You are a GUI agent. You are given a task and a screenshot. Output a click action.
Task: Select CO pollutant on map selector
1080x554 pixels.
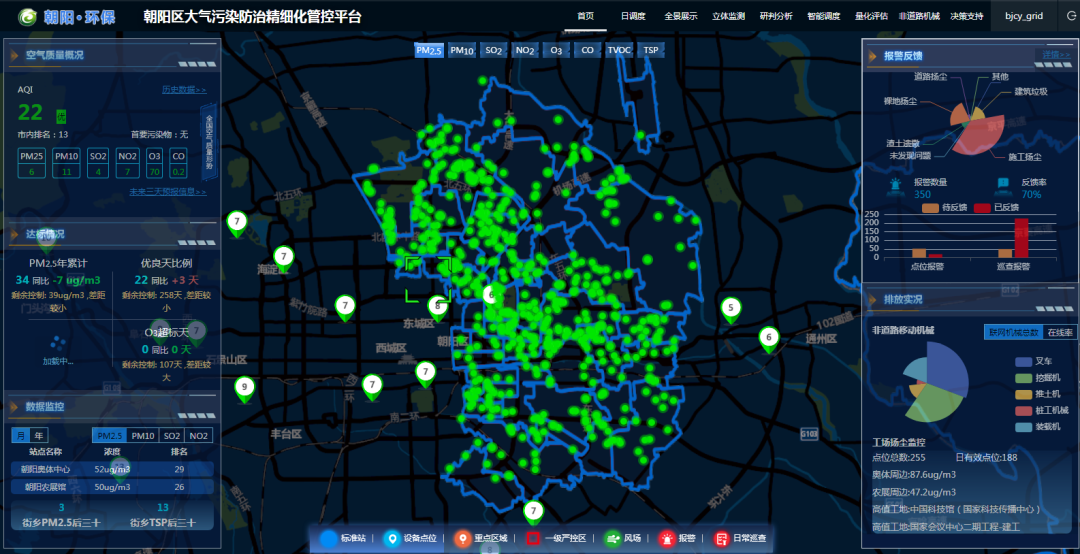588,50
